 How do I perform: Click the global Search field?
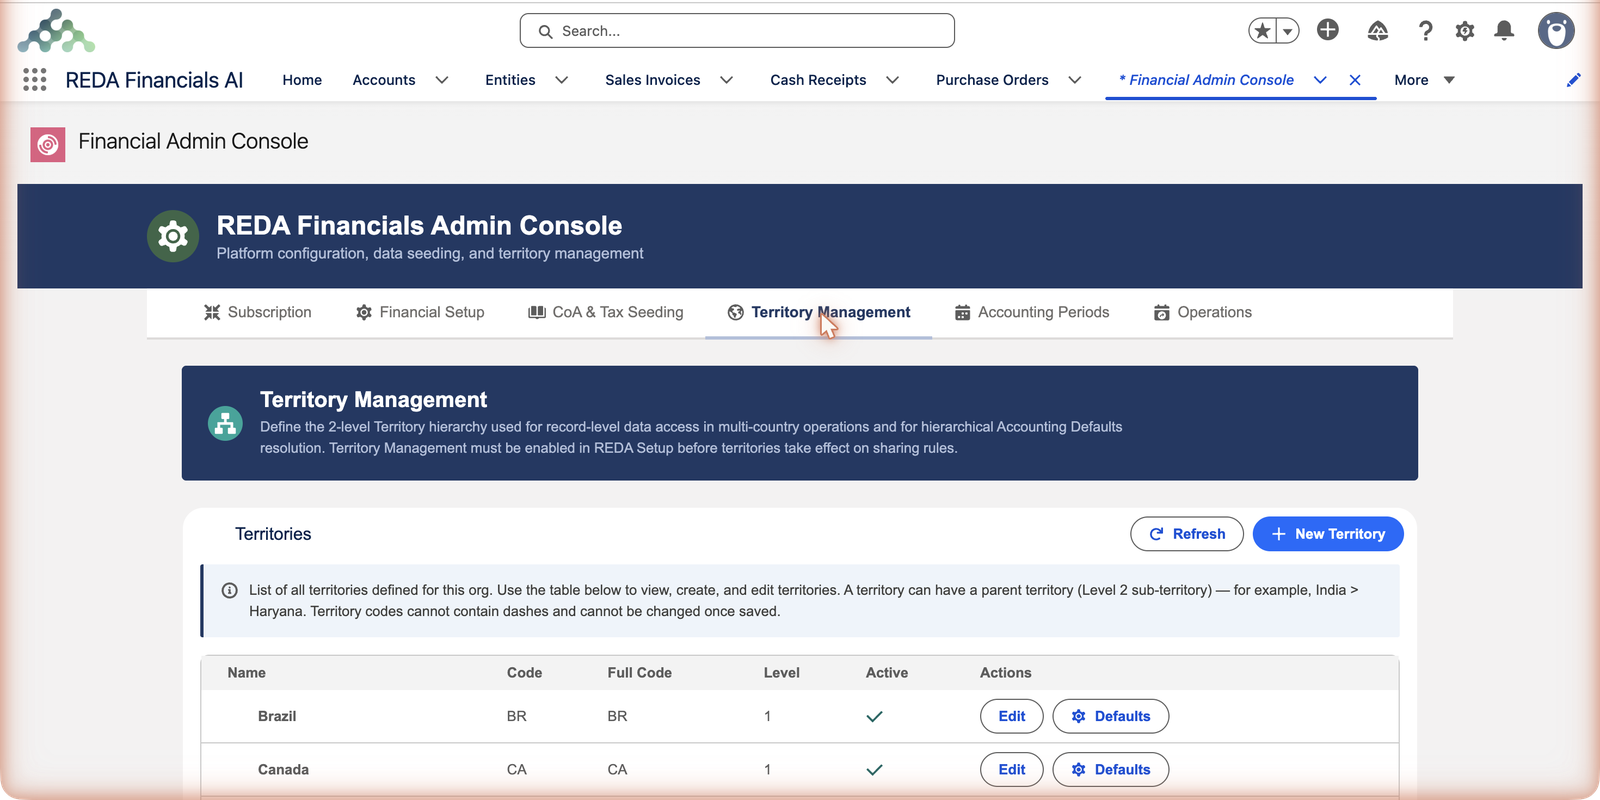pos(737,31)
